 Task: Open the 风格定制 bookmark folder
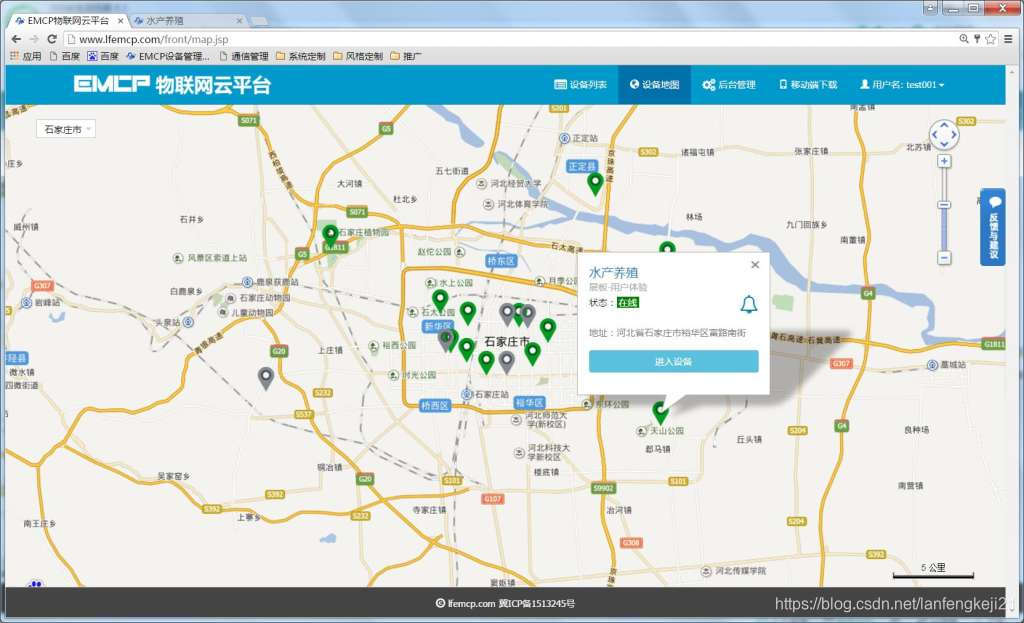358,56
